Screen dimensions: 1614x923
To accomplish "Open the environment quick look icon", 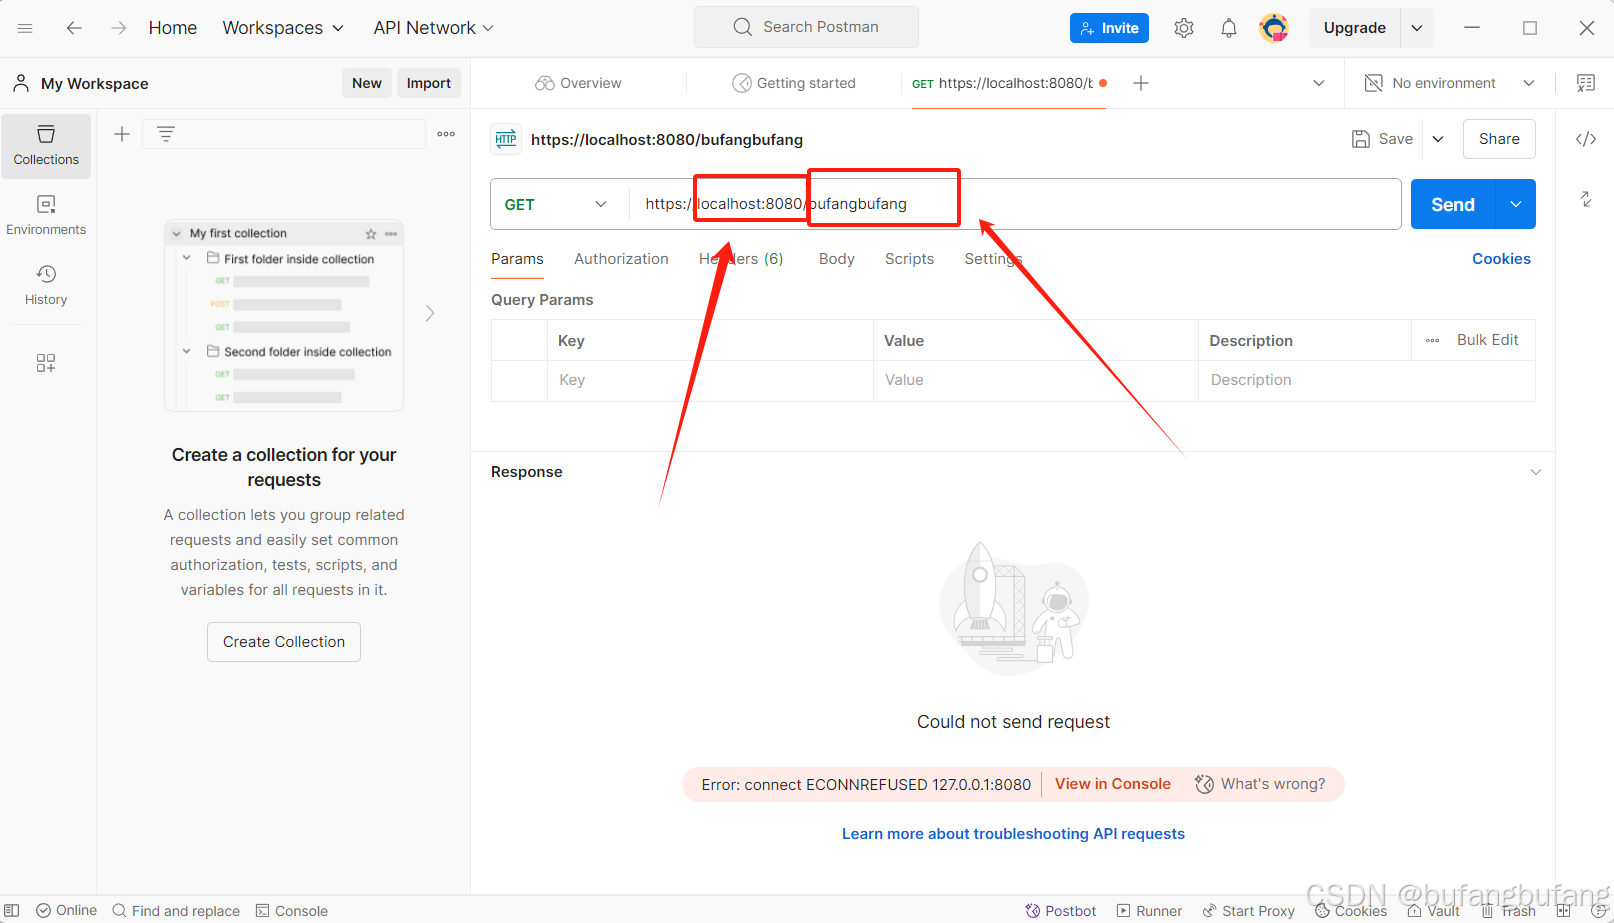I will click(1586, 83).
